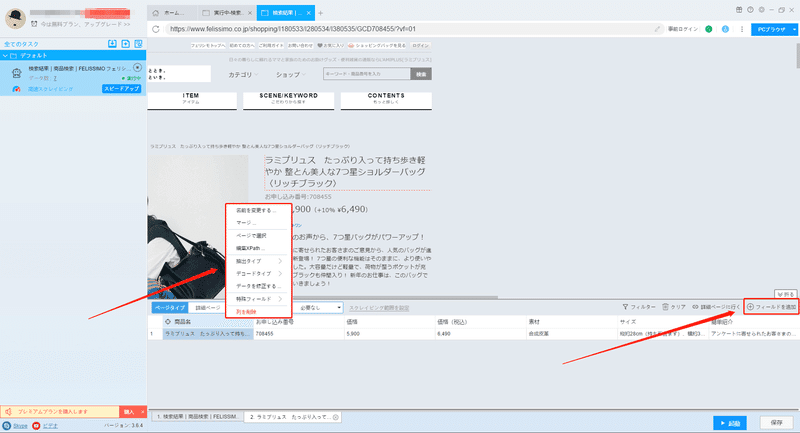800x433 pixels.
Task: Click the user avatar with hat
Action: point(15,18)
